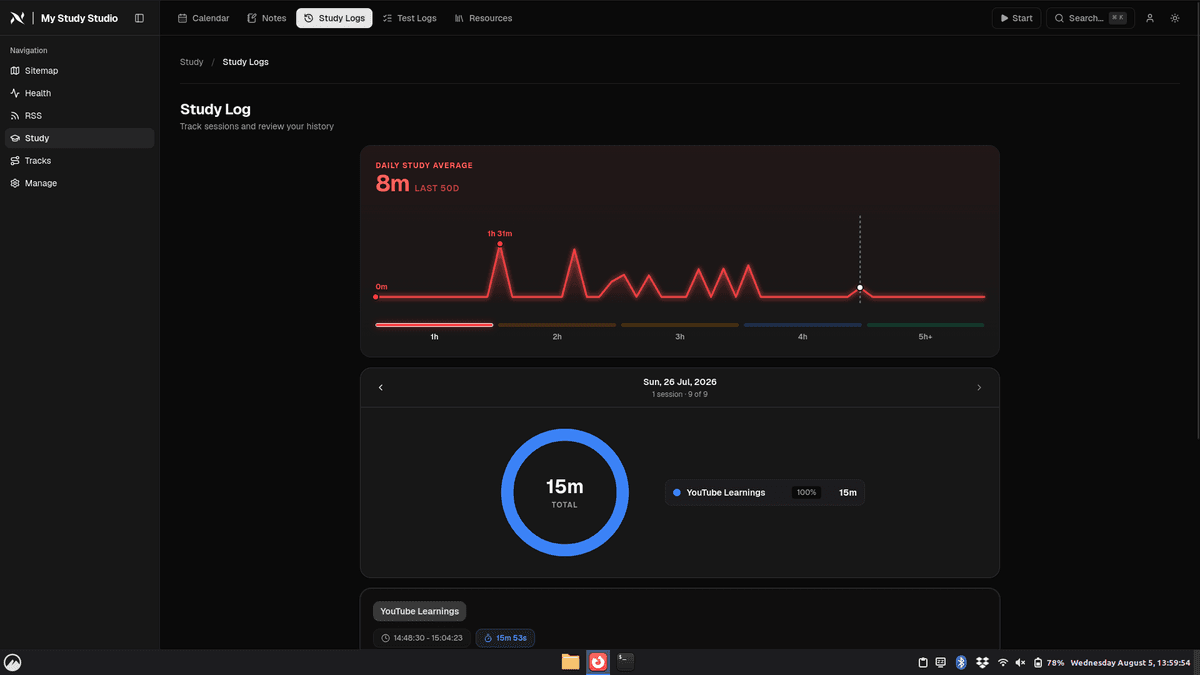Open the Resources tab

click(483, 18)
